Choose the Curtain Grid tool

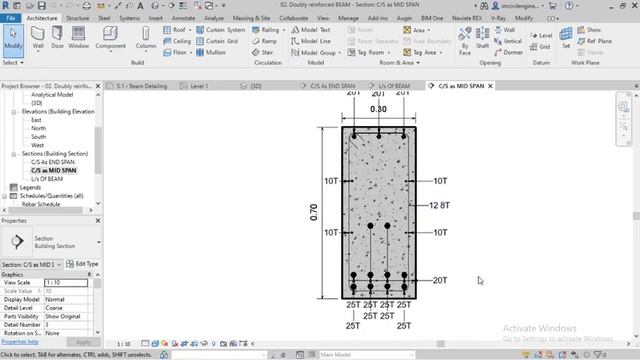(x=217, y=41)
